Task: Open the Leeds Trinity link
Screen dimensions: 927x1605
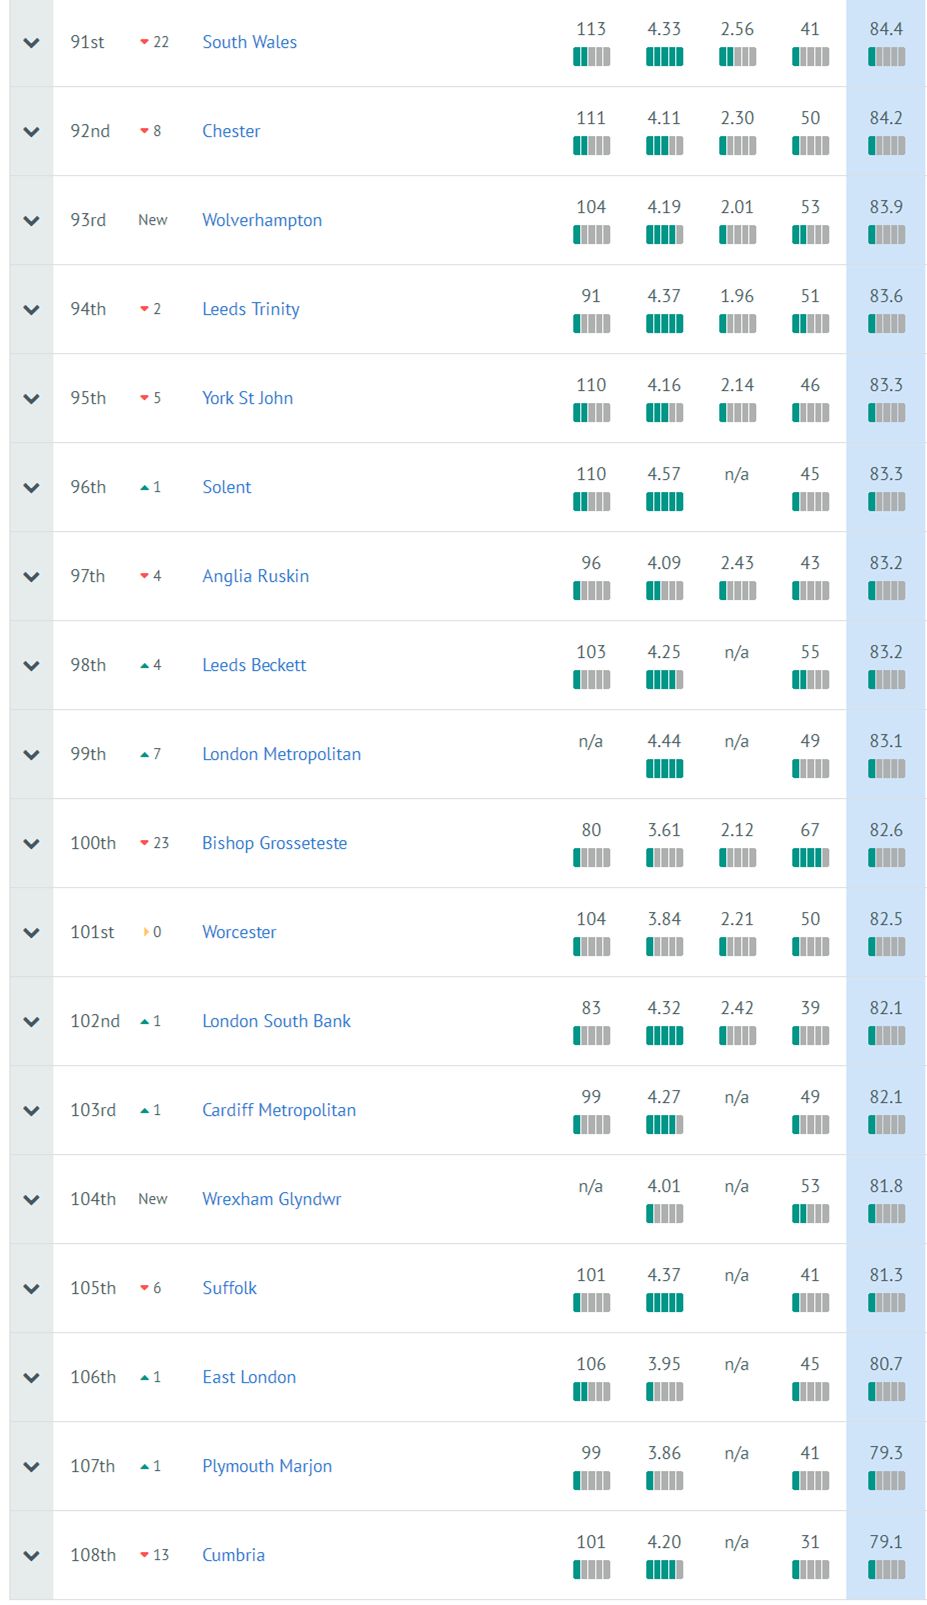Action: click(250, 309)
